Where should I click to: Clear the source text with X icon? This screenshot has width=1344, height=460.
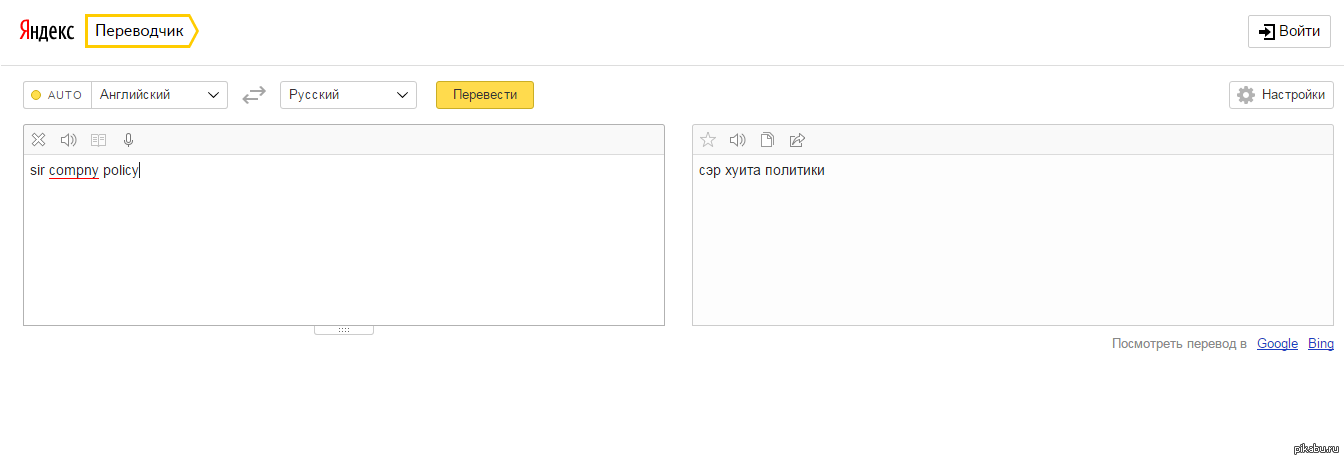coord(38,140)
